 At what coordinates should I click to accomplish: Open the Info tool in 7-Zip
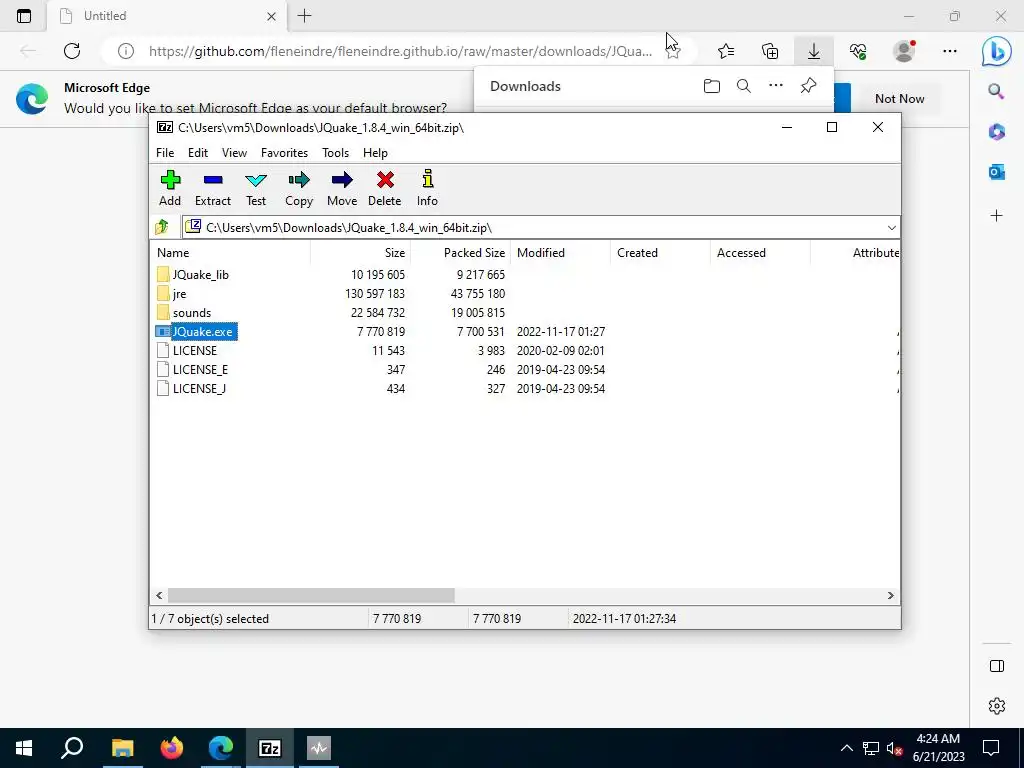click(x=428, y=188)
